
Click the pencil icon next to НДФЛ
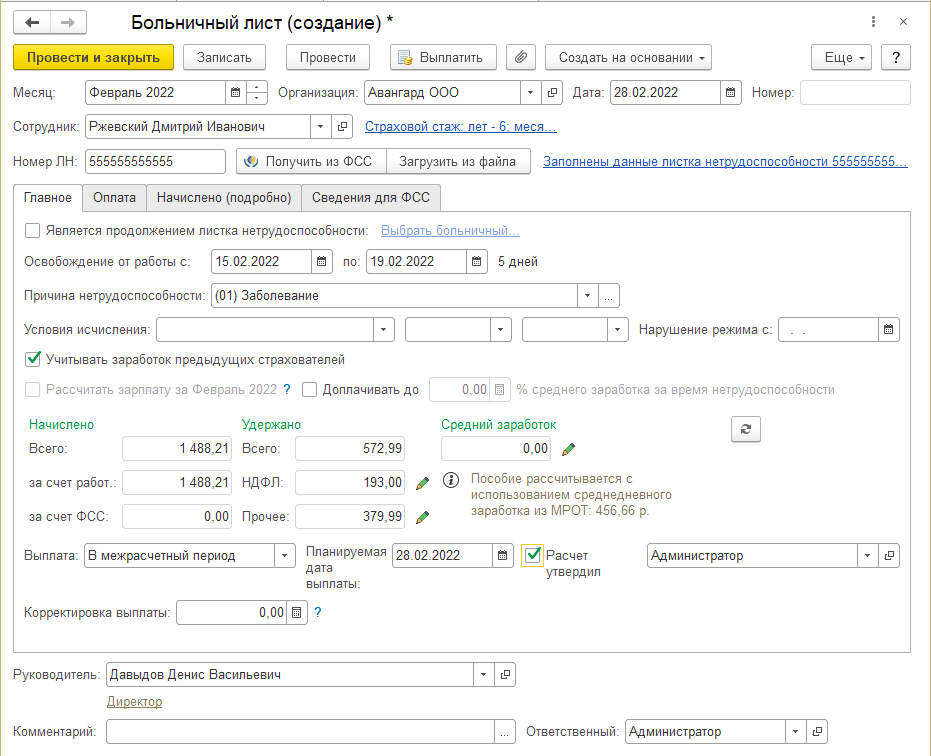tap(422, 483)
